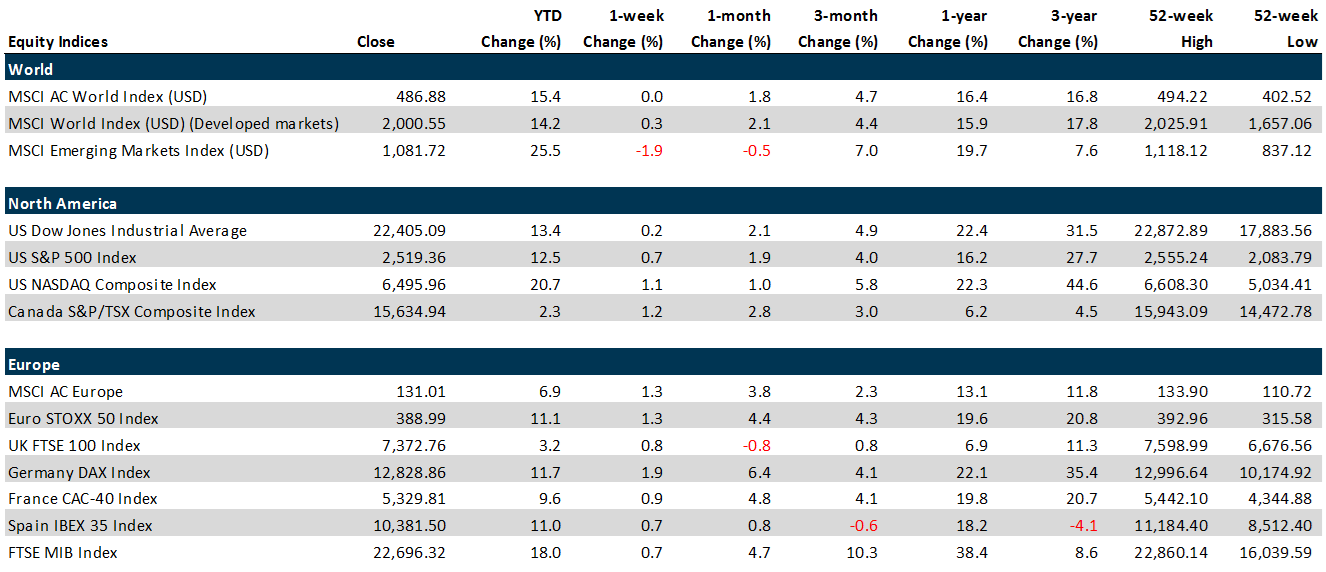
Task: Click the TSX close 15,634.94
Action: tap(409, 311)
